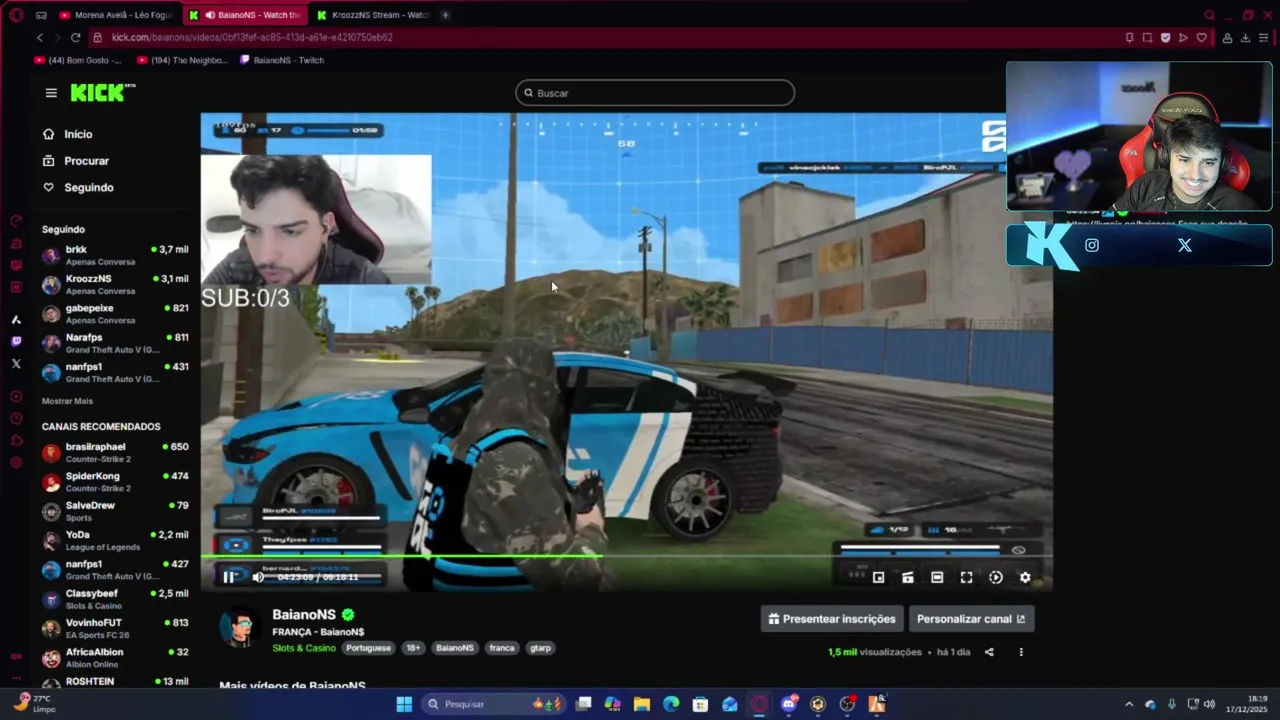
Task: Open Bom Gosto bookmark in bookmarks bar
Action: click(78, 60)
